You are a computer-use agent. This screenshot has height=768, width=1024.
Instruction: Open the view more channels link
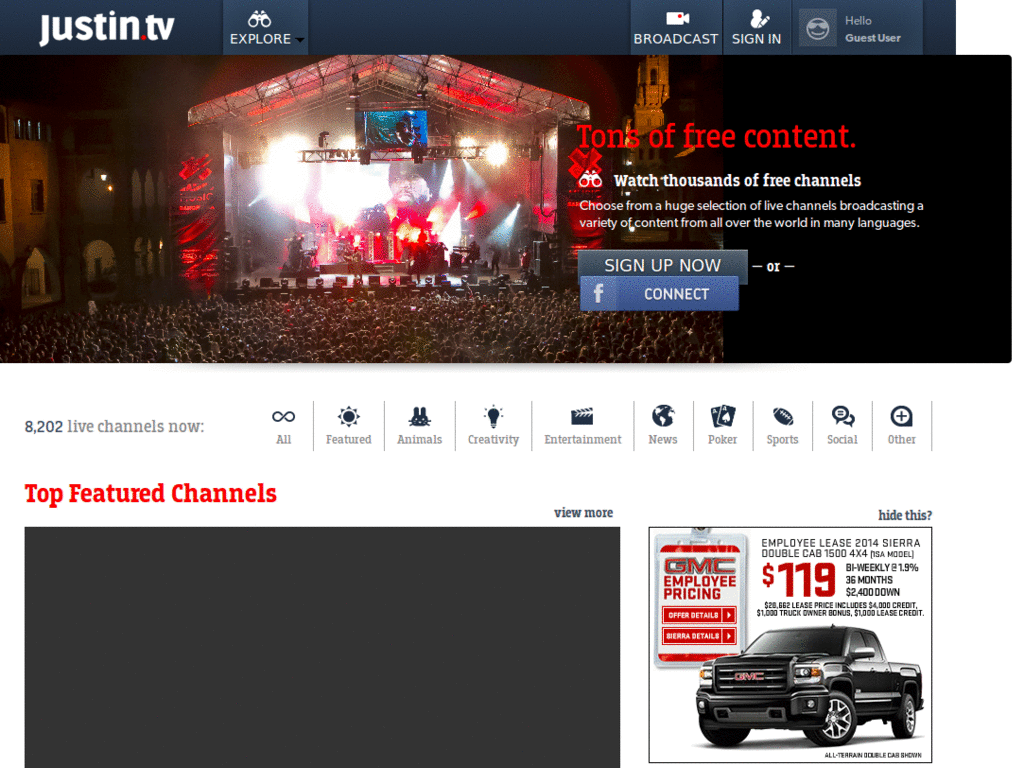click(x=583, y=512)
